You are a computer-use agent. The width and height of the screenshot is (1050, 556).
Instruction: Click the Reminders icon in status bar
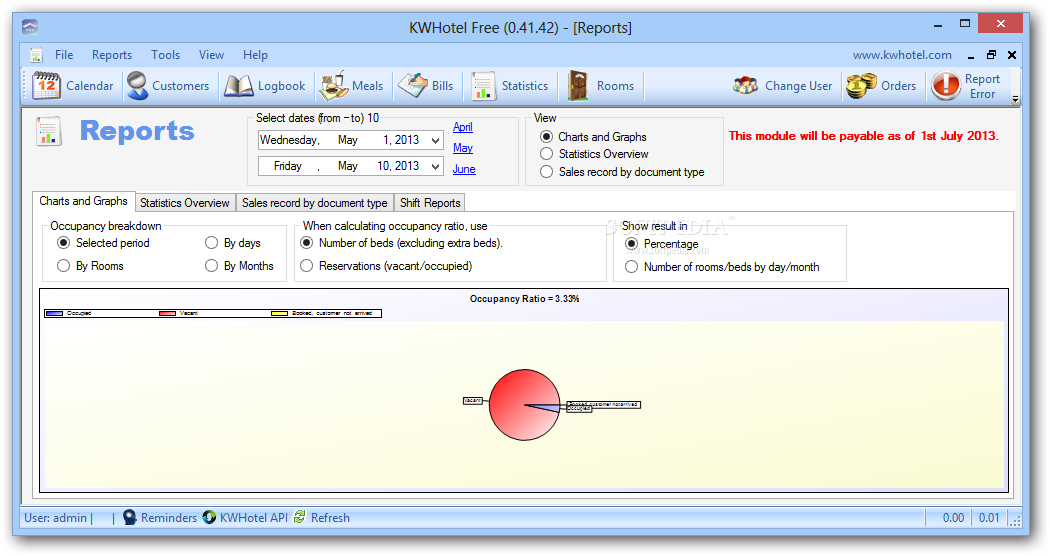coord(130,517)
